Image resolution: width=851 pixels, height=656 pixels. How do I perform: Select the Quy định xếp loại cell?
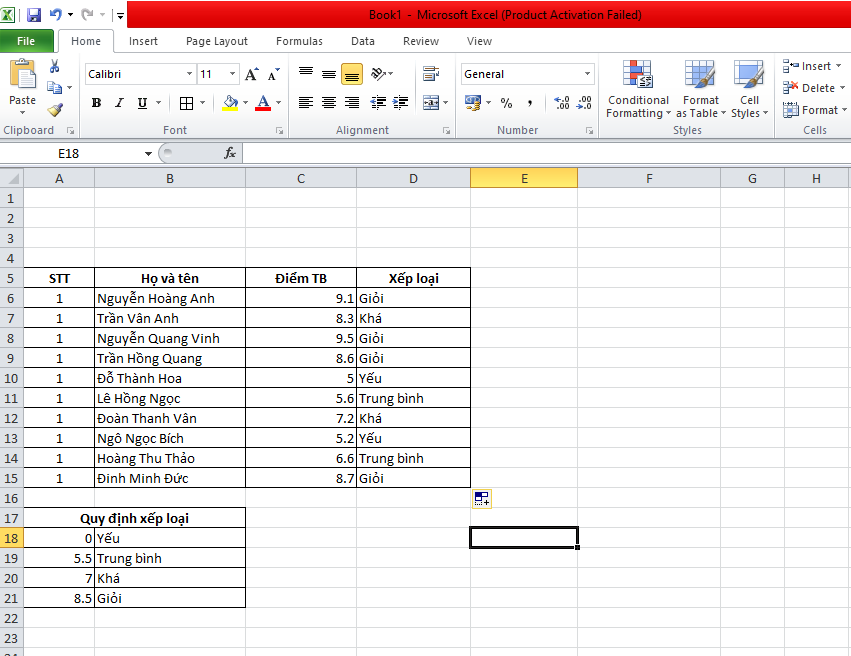[x=135, y=518]
